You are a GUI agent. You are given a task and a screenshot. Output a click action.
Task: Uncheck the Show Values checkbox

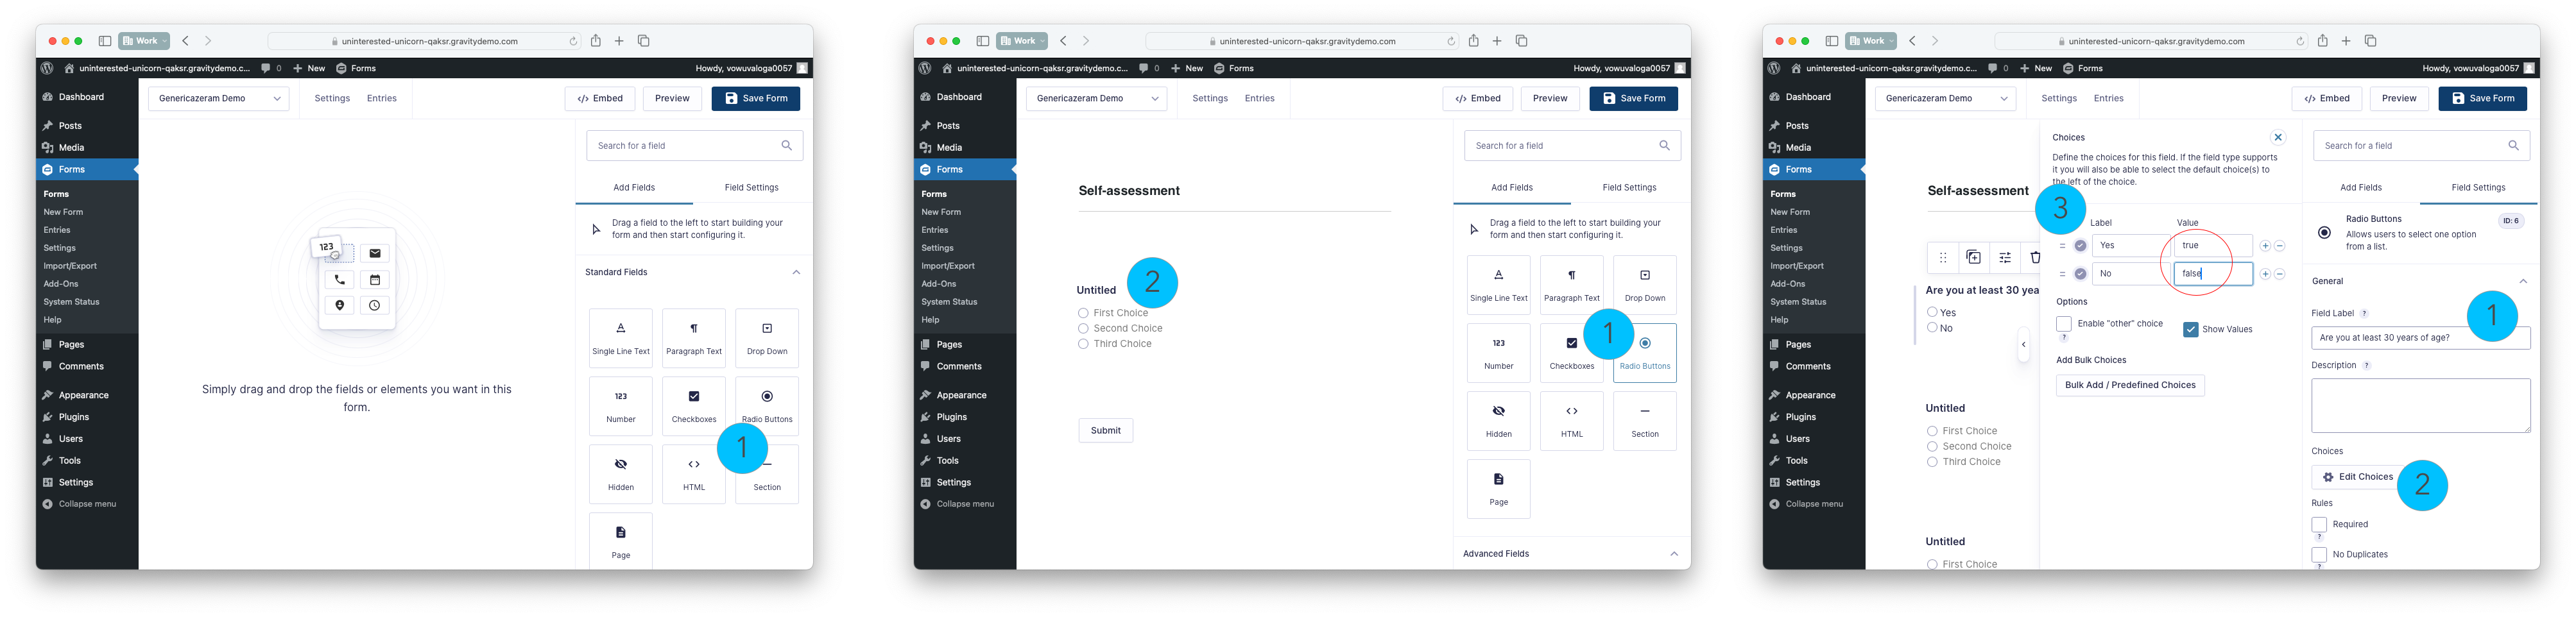coord(2190,330)
